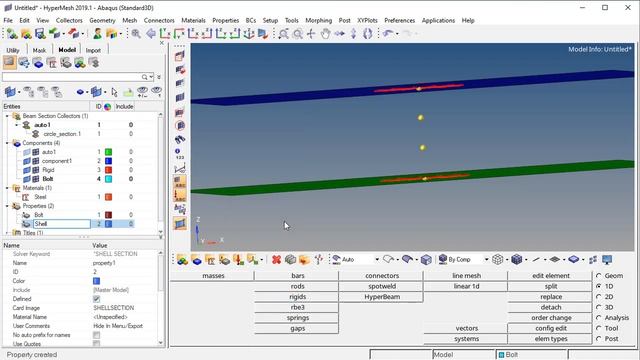640x360 pixels.
Task: Select the Pan hand tool icon
Action: tap(325, 33)
